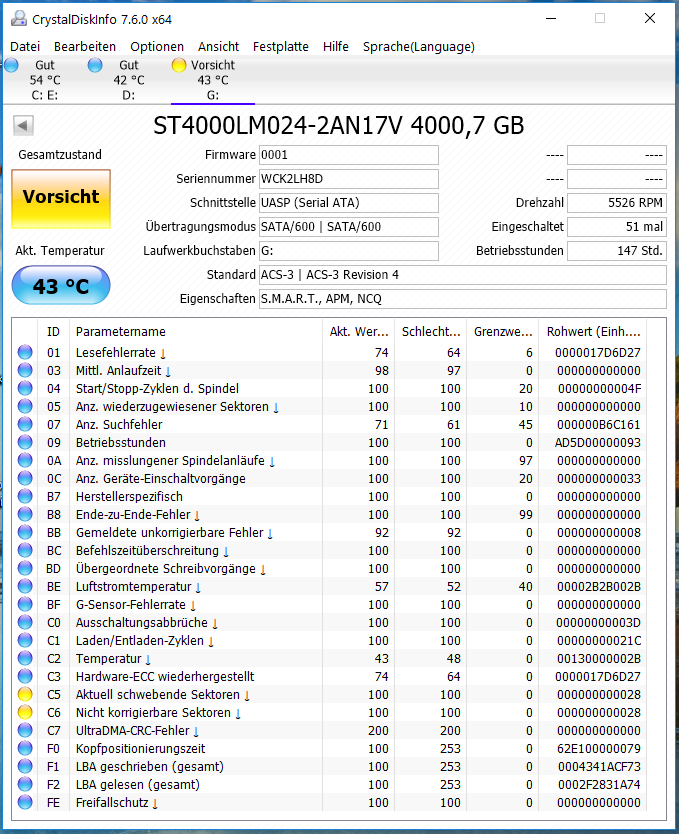Click the Temperatur parameter name in row C2
The height and width of the screenshot is (834, 679).
(x=108, y=658)
